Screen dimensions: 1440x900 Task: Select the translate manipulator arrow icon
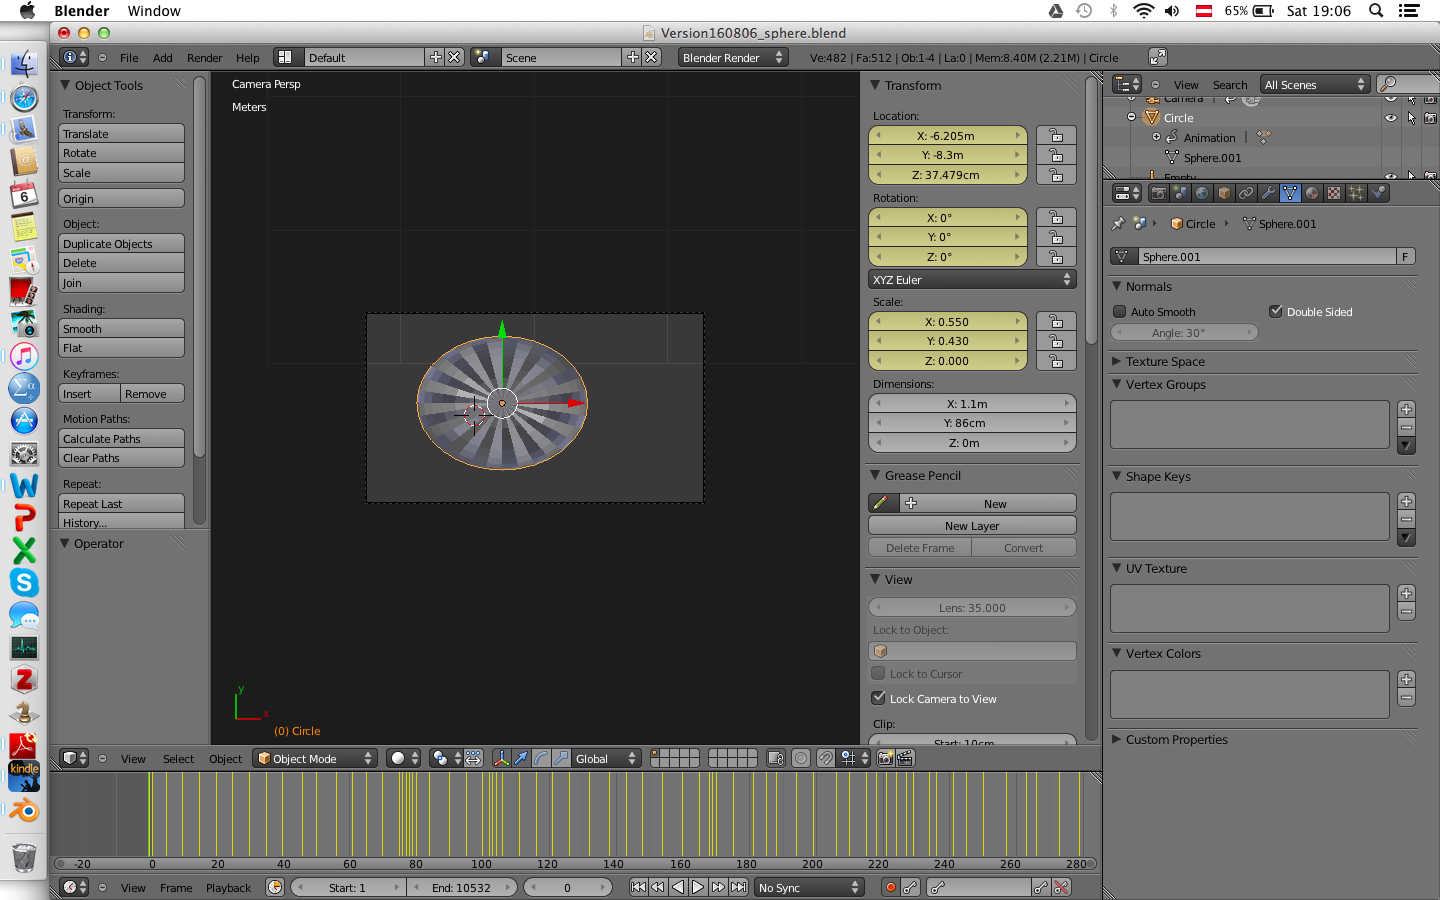tap(521, 758)
